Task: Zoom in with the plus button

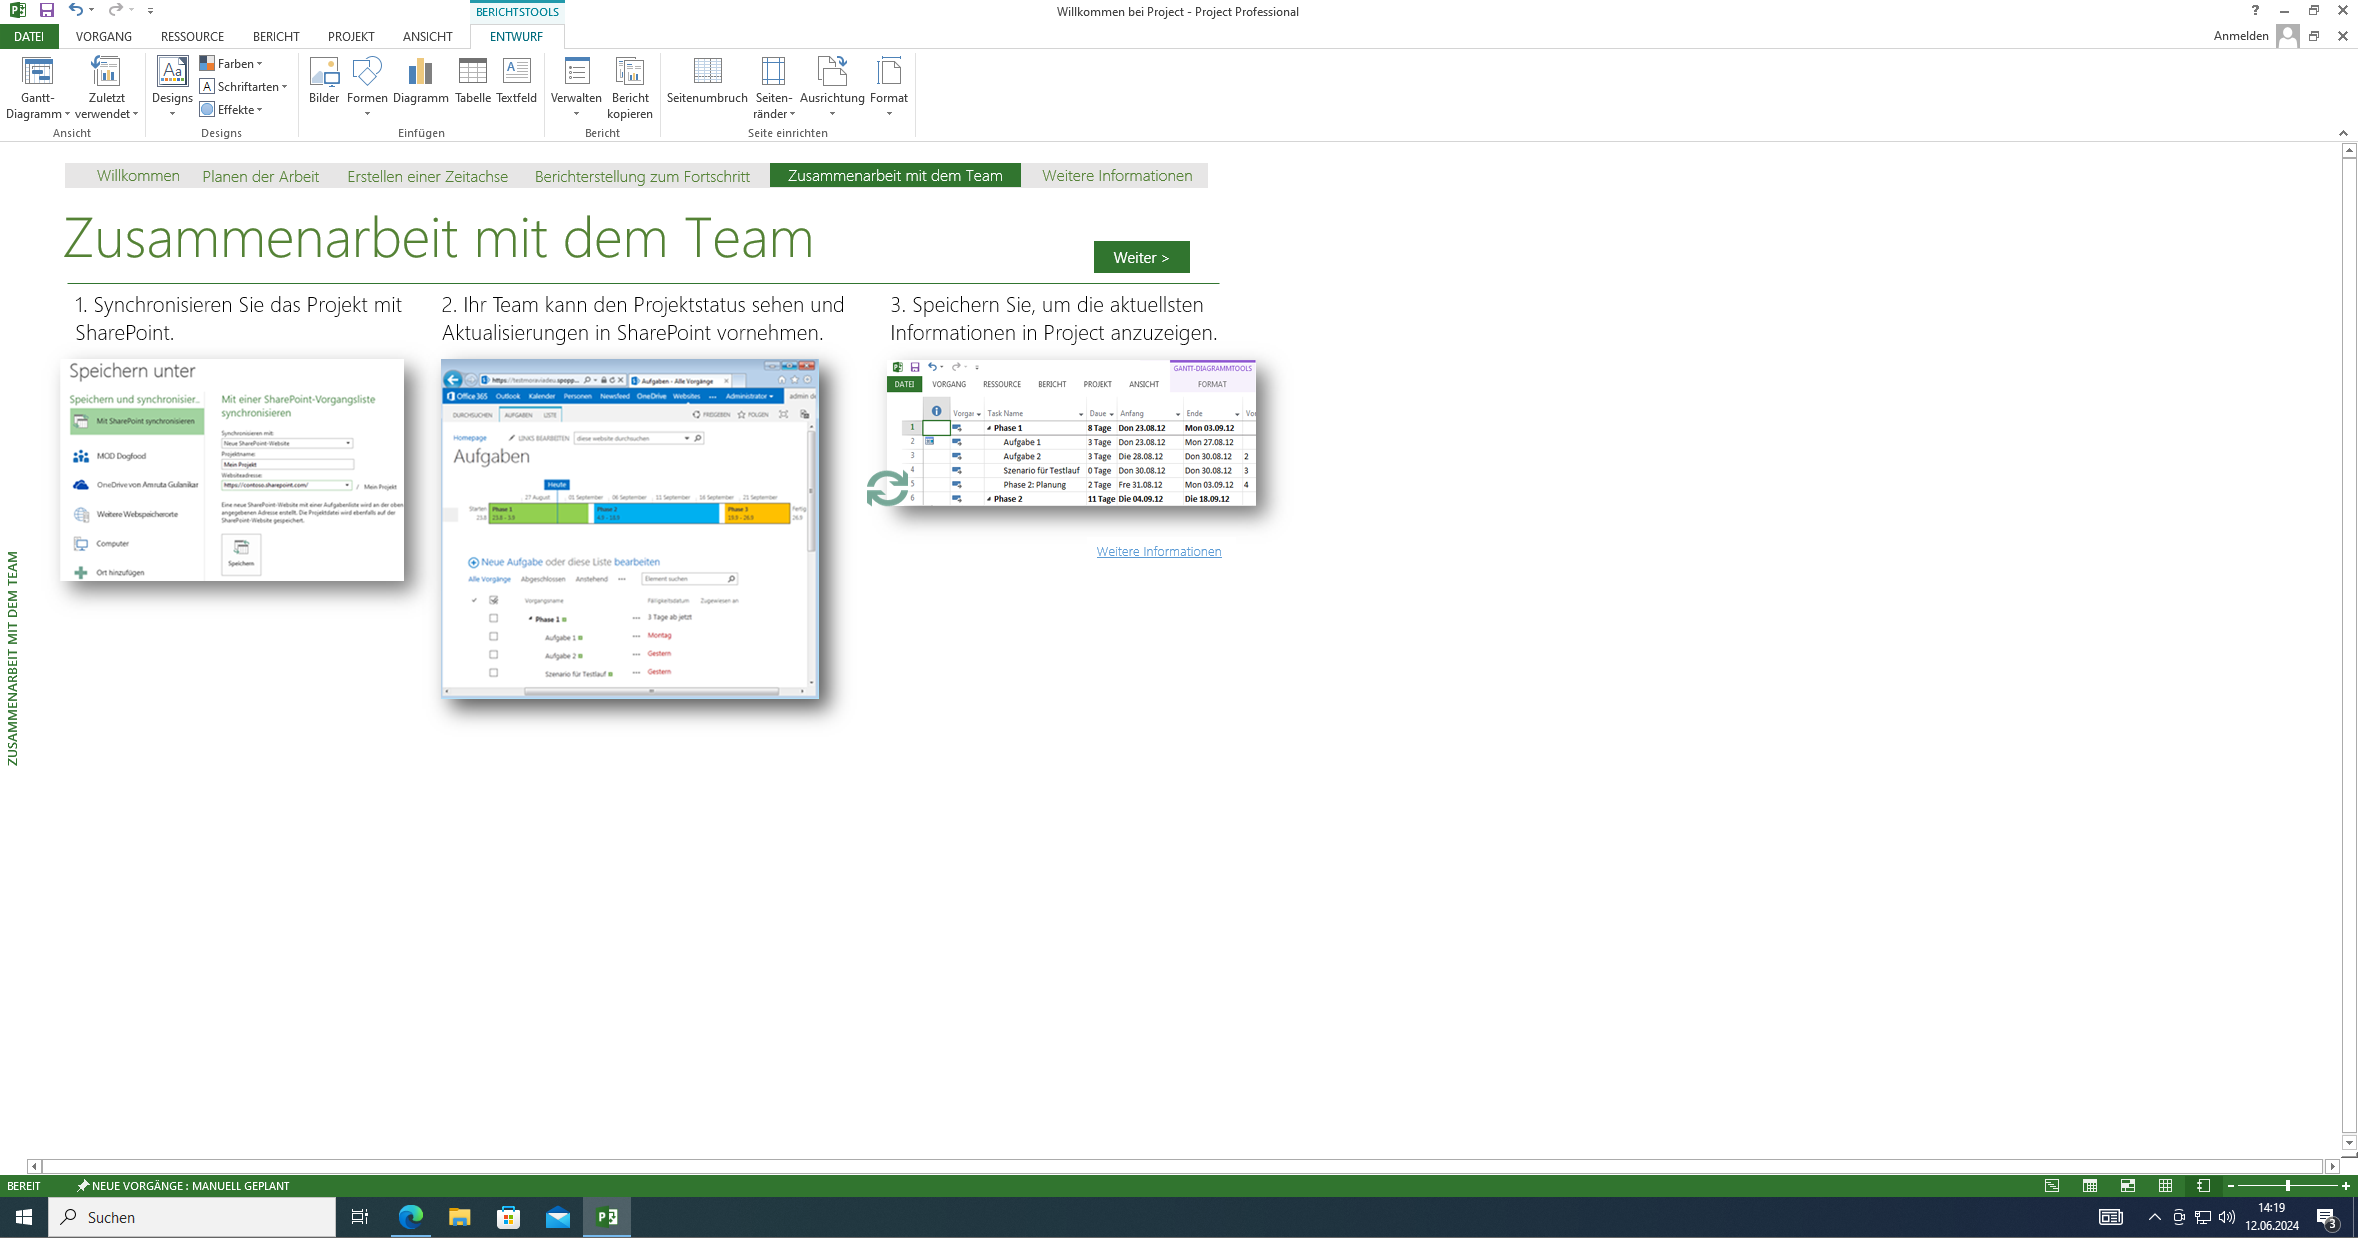Action: coord(2345,1186)
